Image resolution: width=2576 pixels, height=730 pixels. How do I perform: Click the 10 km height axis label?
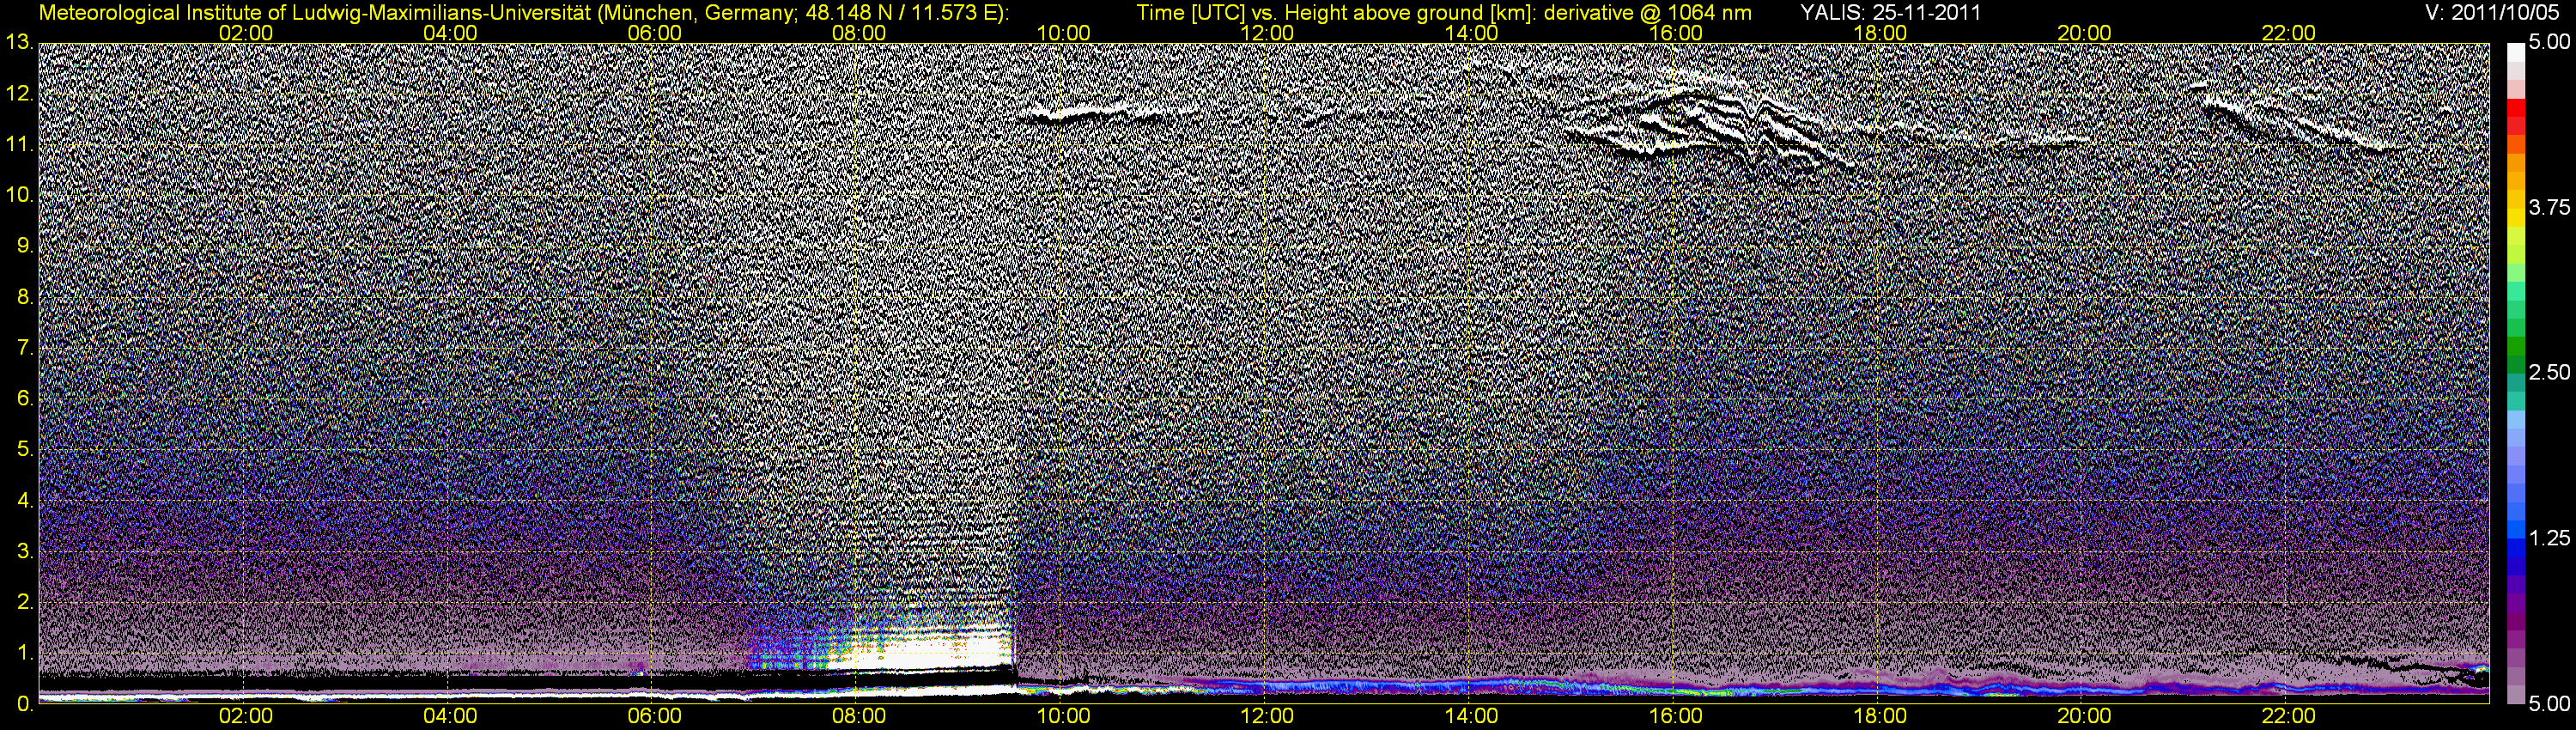18,195
